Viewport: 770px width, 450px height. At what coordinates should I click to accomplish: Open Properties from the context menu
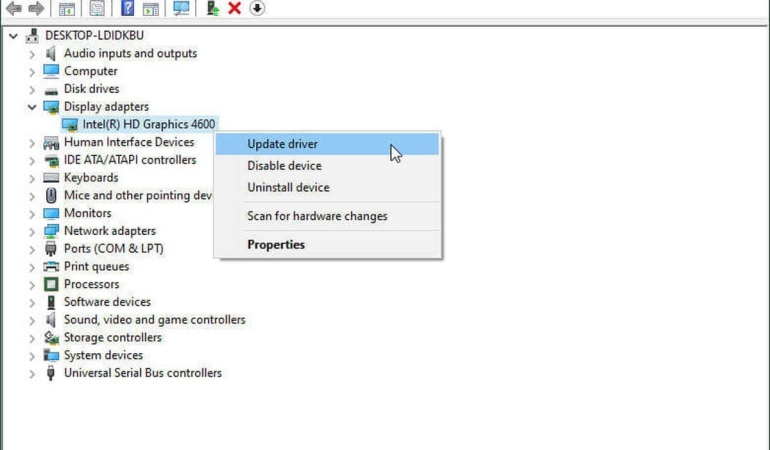(327, 245)
